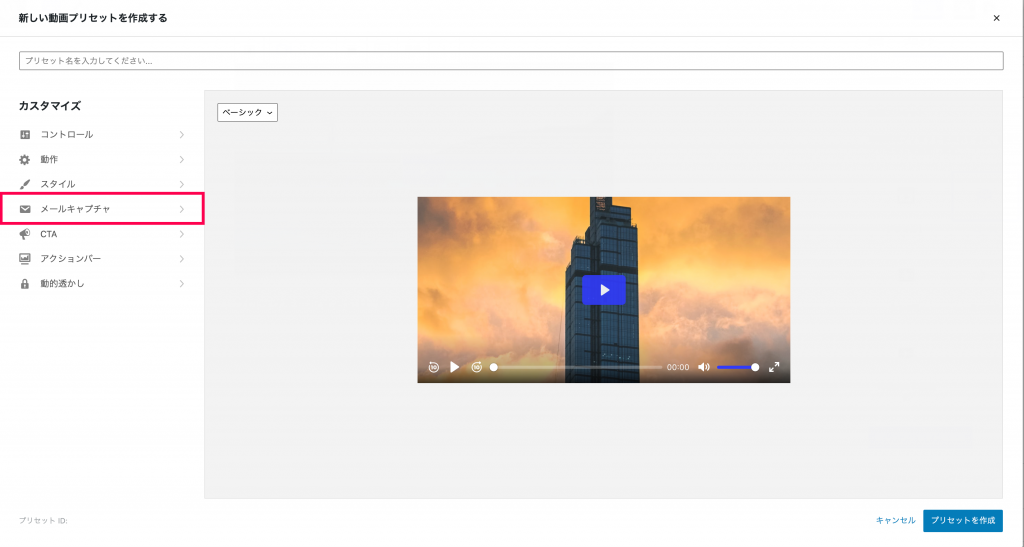The height and width of the screenshot is (547, 1024).
Task: Expand the メールキャプチャ chevron
Action: pos(182,209)
